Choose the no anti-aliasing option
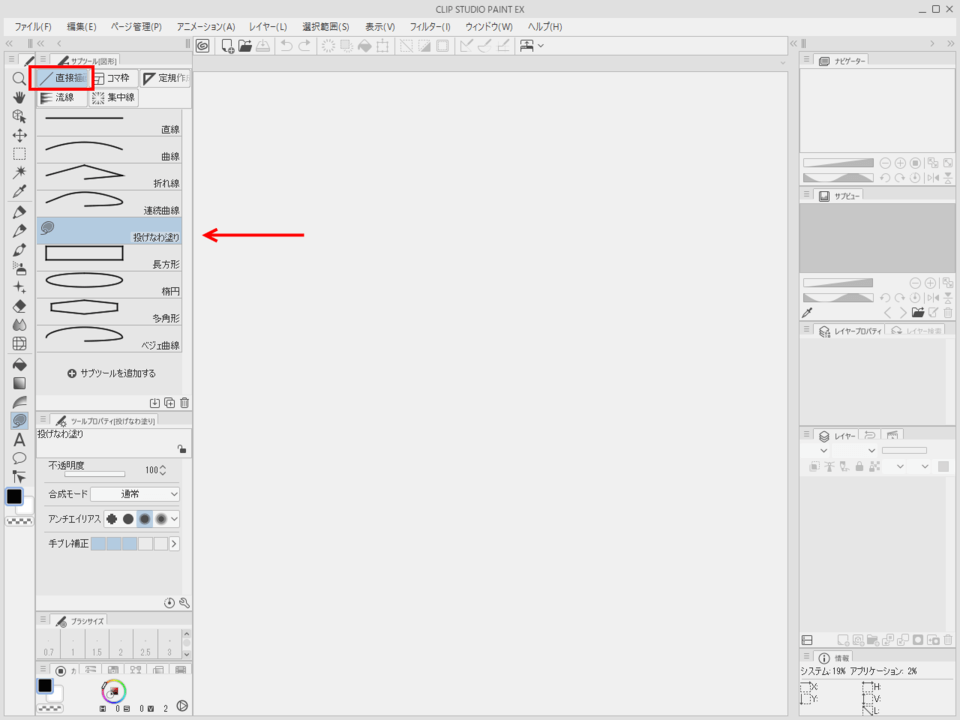 pyautogui.click(x=111, y=519)
